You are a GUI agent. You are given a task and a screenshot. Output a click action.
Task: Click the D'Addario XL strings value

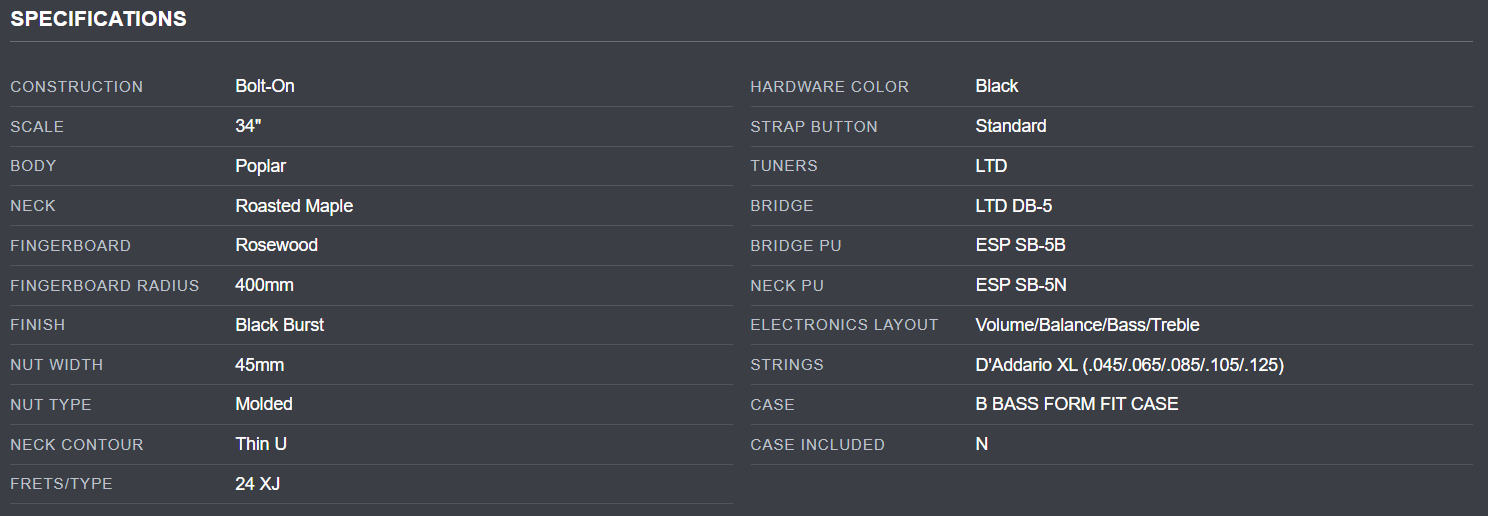[1129, 365]
